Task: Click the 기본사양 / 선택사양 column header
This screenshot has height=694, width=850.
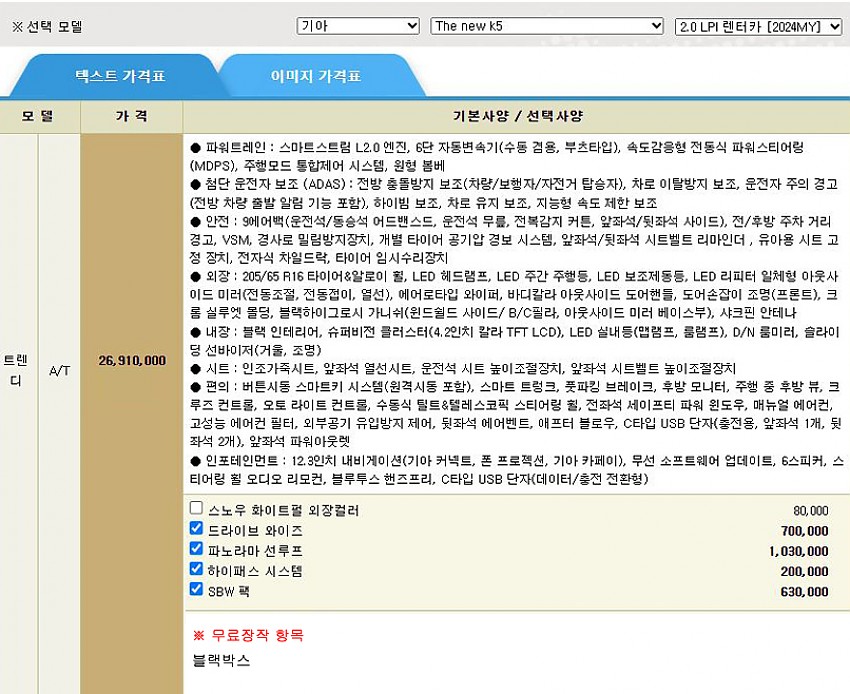Action: [x=517, y=116]
